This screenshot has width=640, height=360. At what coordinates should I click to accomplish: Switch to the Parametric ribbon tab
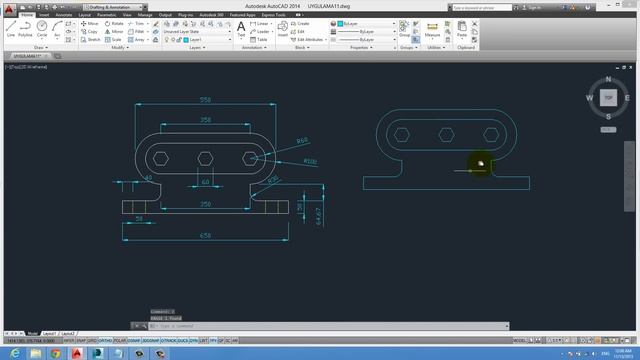107,15
